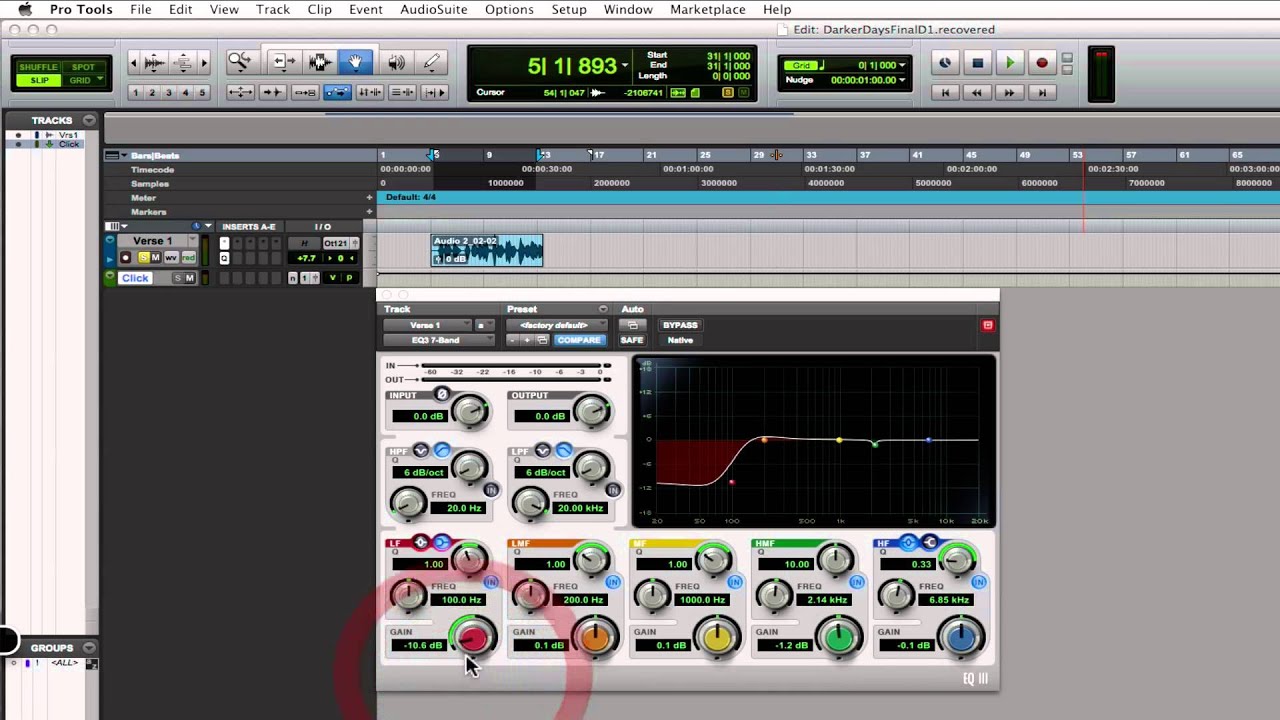1280x720 pixels.
Task: Select the Selector waveform tool
Action: pos(319,62)
